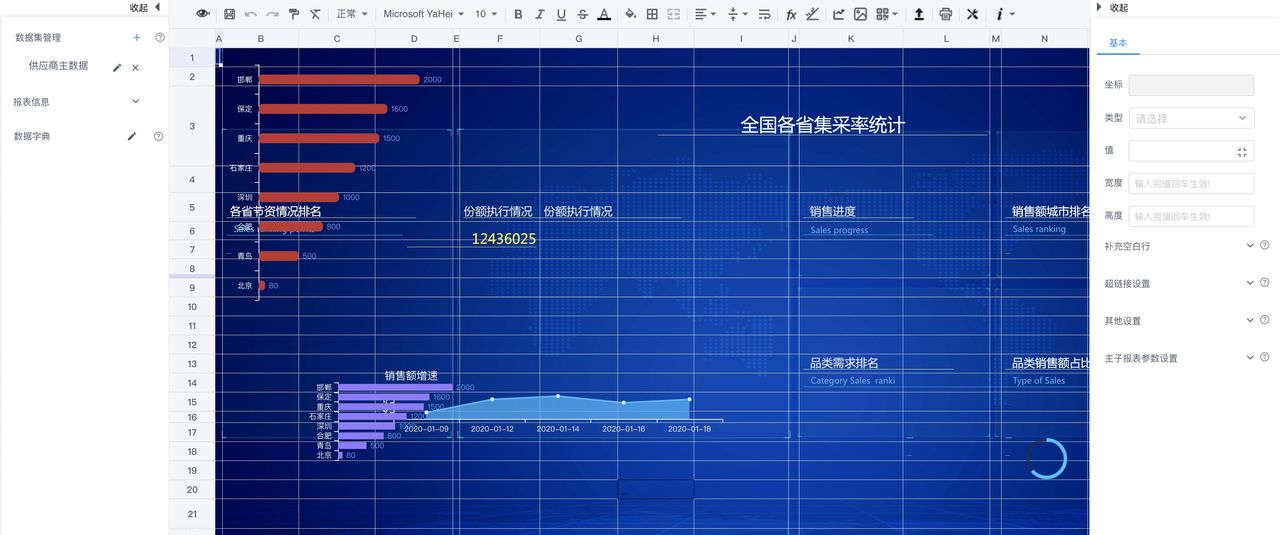This screenshot has height=535, width=1280.
Task: Click the circular progress ring chart
Action: [x=1046, y=458]
